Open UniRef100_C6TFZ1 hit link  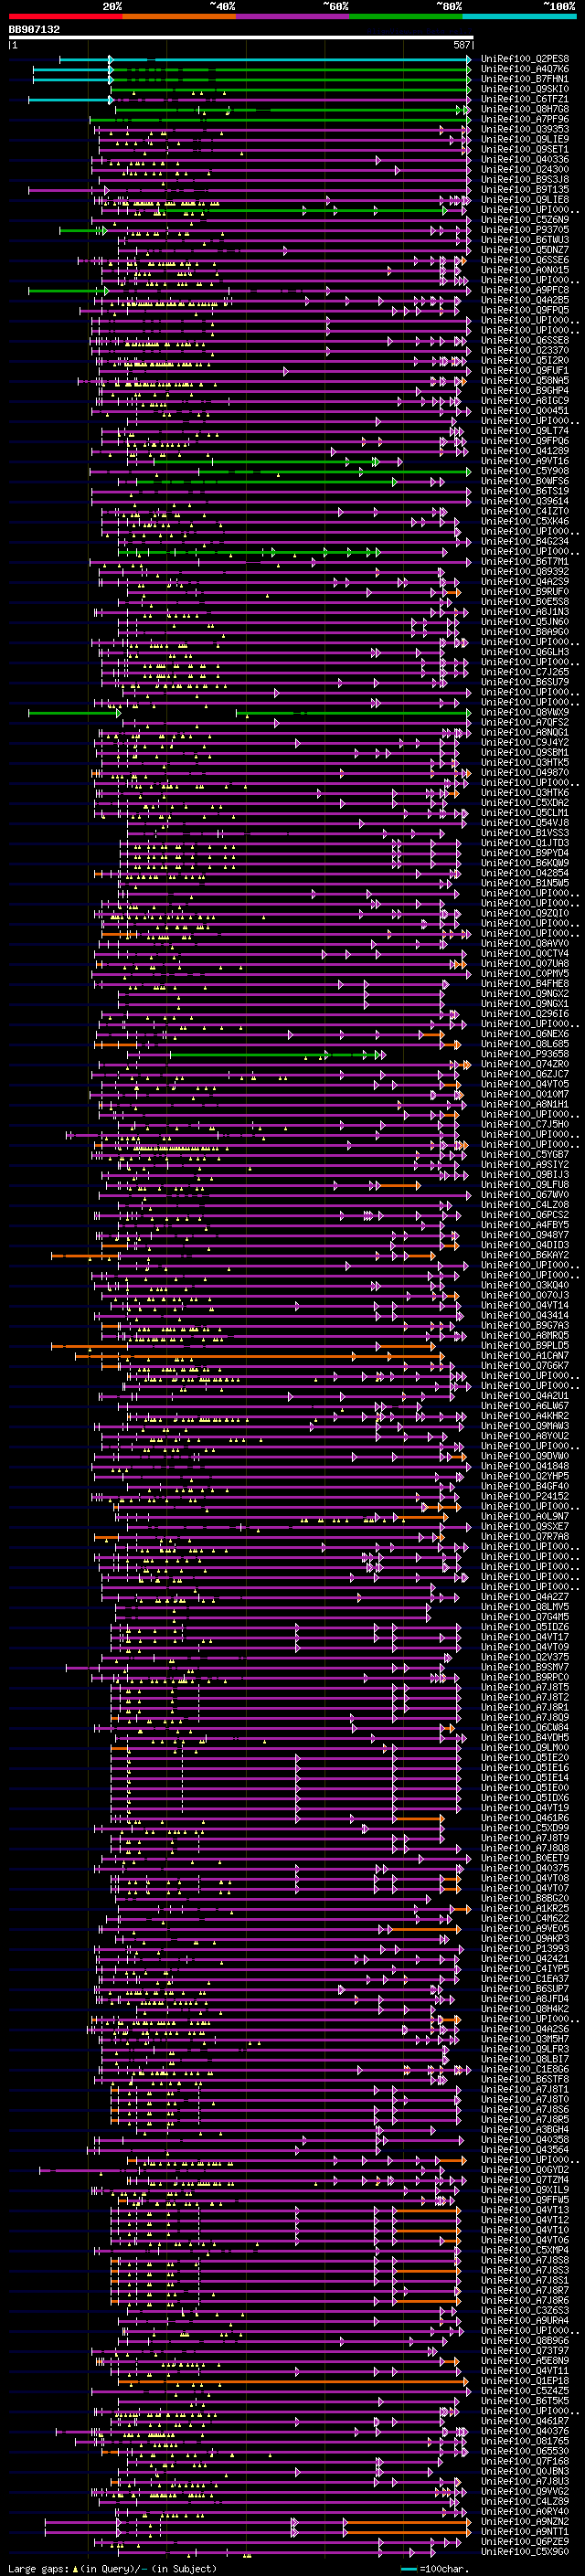pos(524,99)
